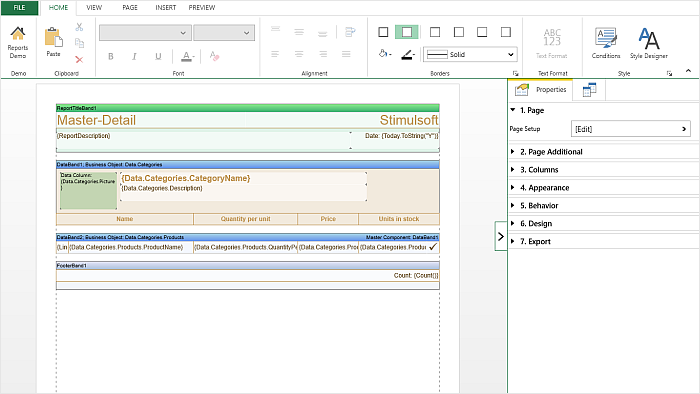Click the Copy icon in Clipboard group
The image size is (700, 394).
tap(79, 43)
